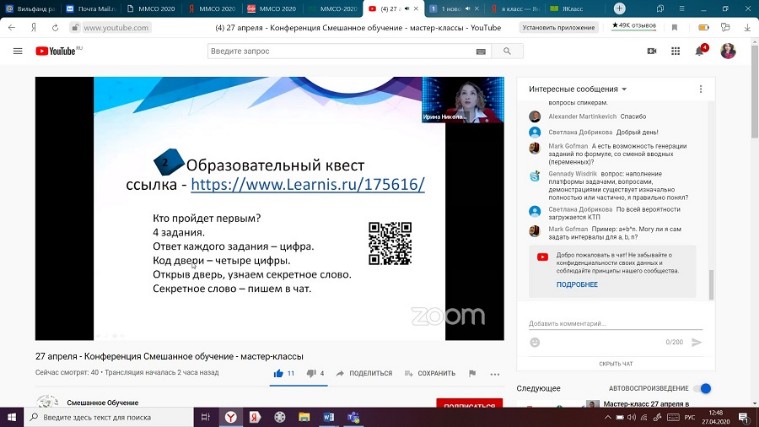
Task: Open the chat three-dot options menu
Action: tap(701, 89)
